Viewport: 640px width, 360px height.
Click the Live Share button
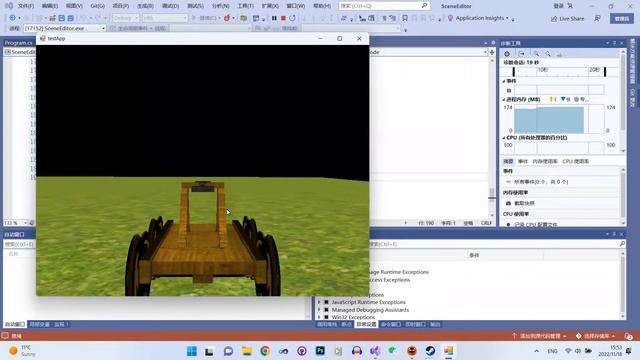click(567, 19)
